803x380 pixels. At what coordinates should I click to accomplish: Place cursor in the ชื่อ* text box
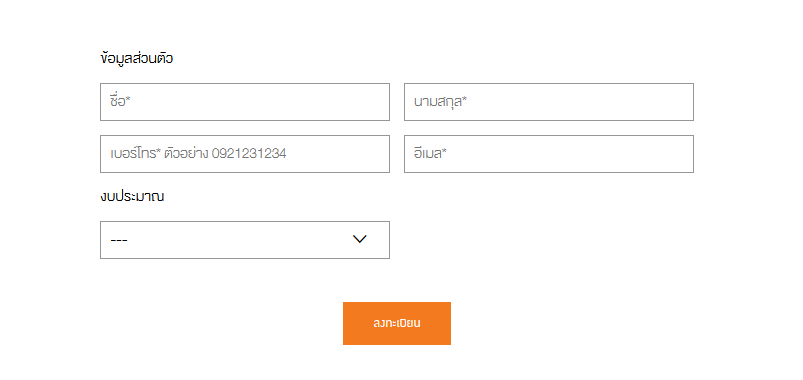tap(245, 102)
